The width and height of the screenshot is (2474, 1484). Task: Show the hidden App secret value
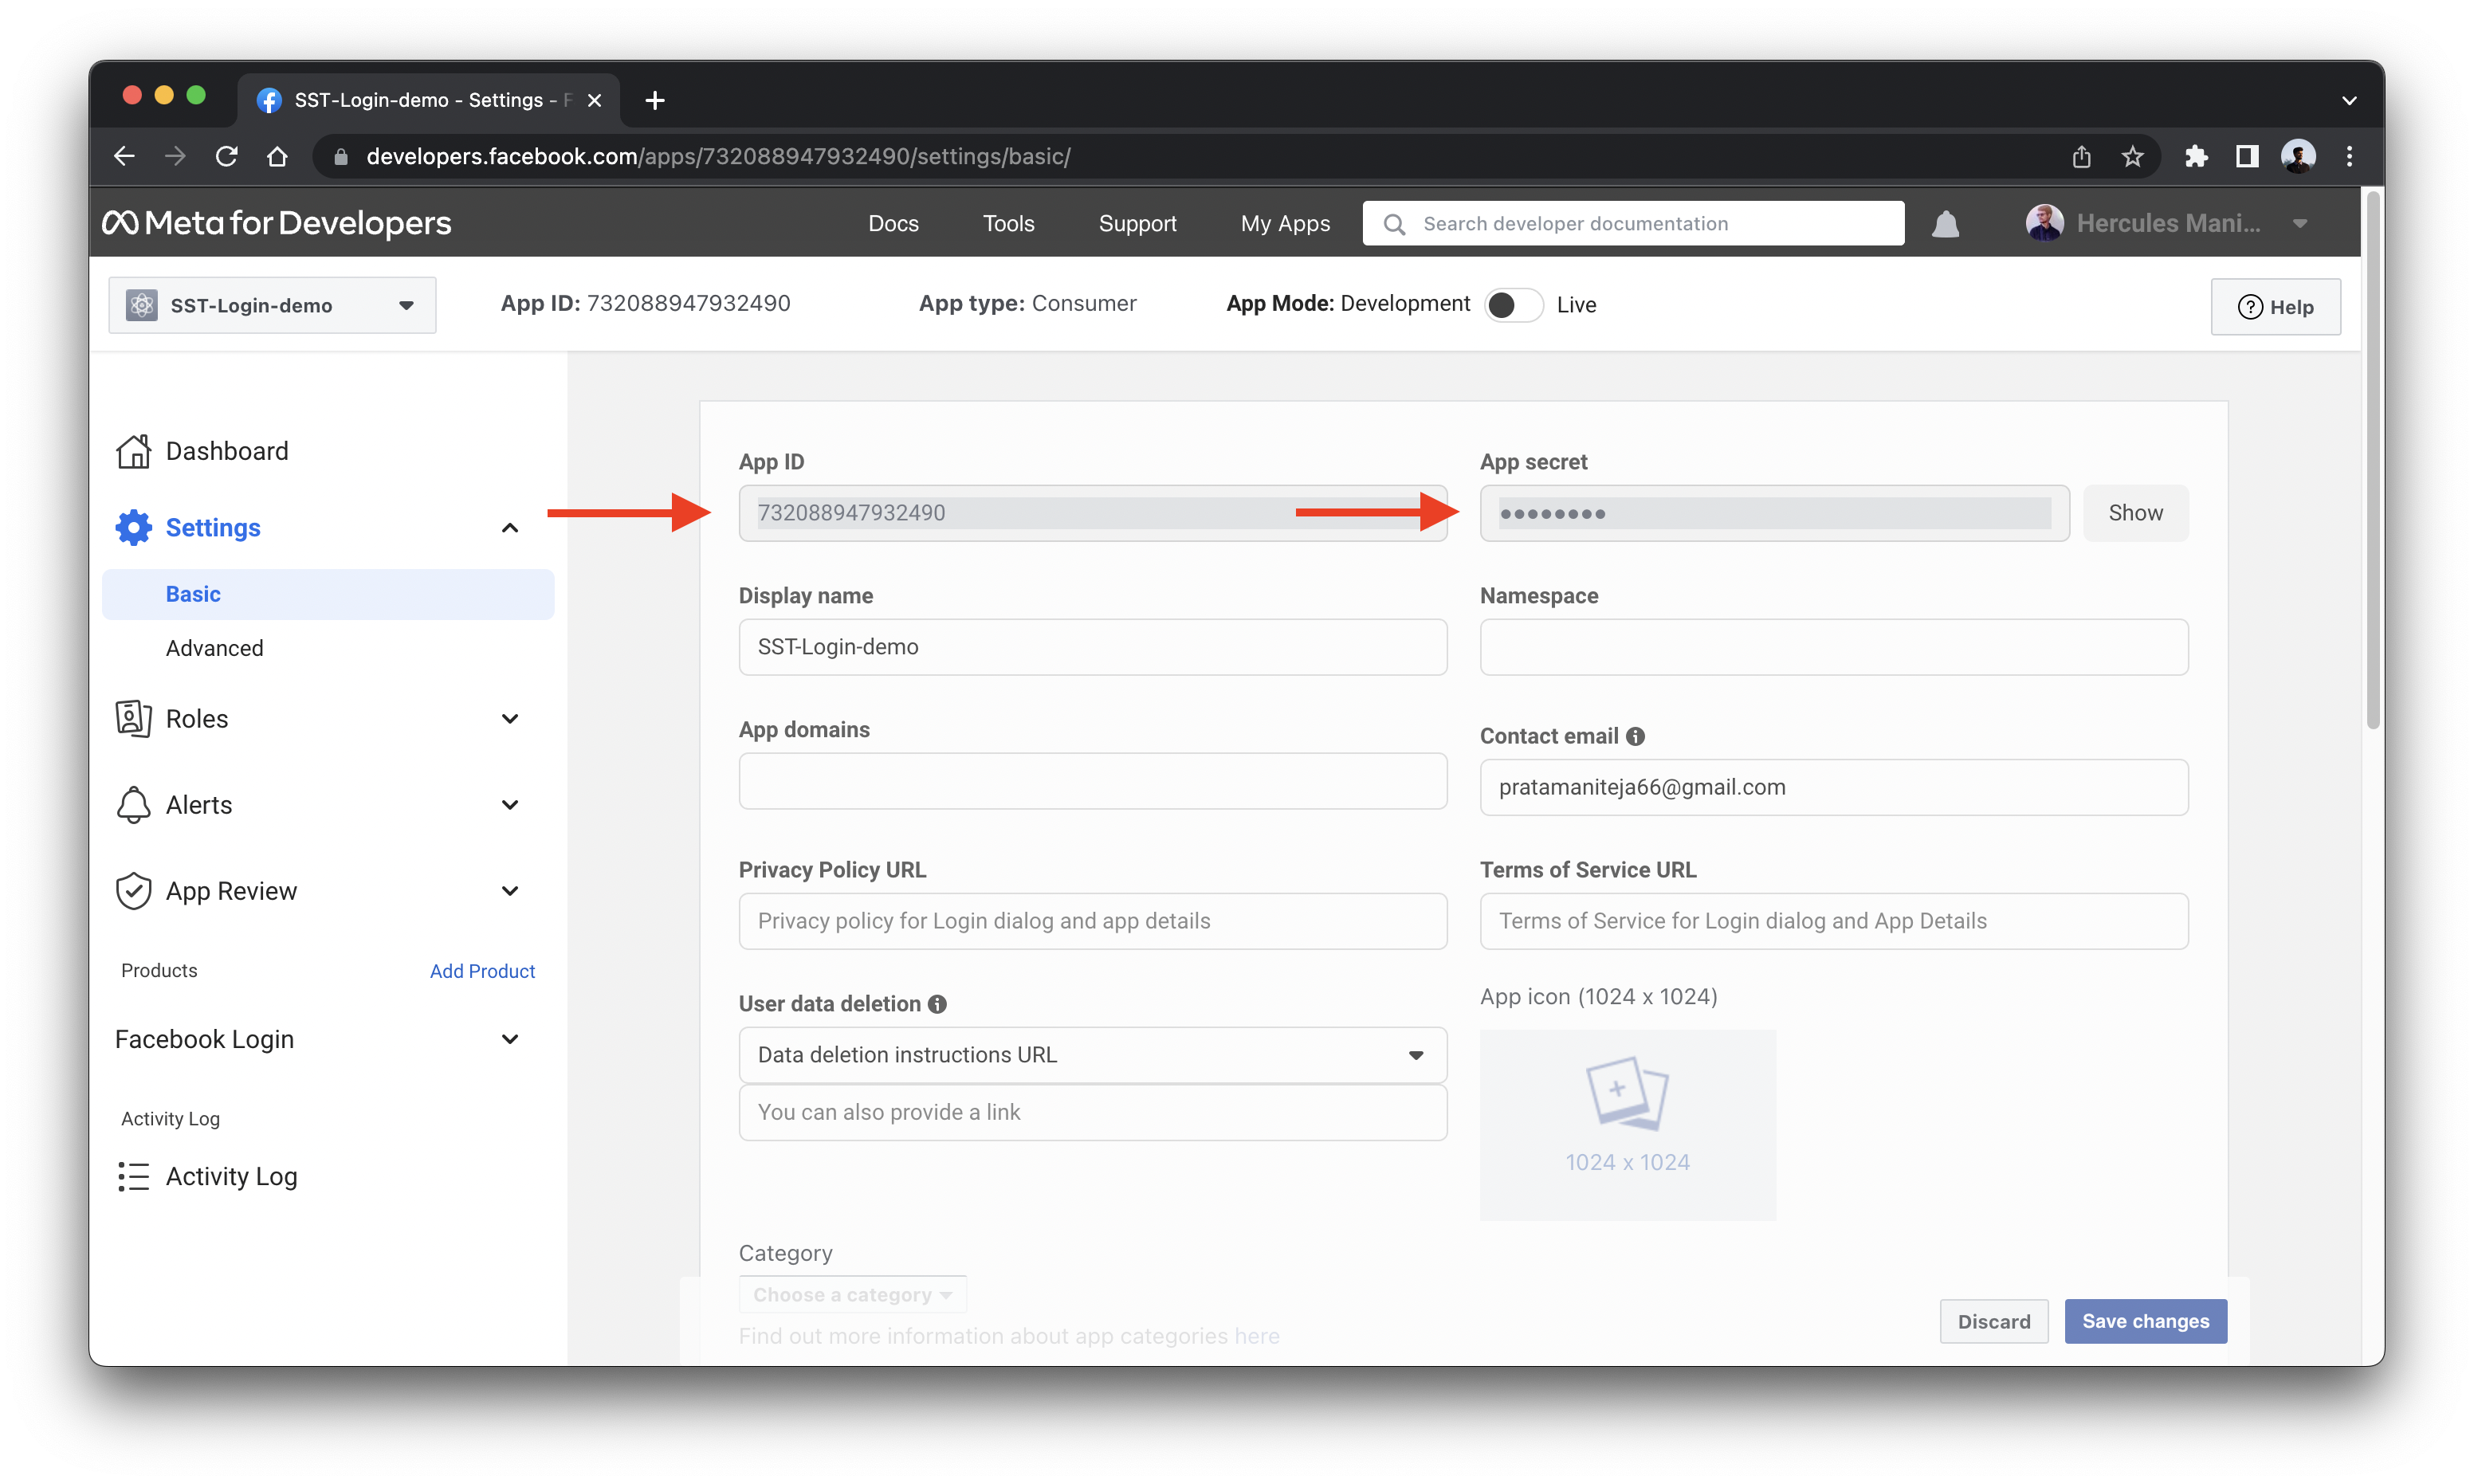click(x=2135, y=512)
